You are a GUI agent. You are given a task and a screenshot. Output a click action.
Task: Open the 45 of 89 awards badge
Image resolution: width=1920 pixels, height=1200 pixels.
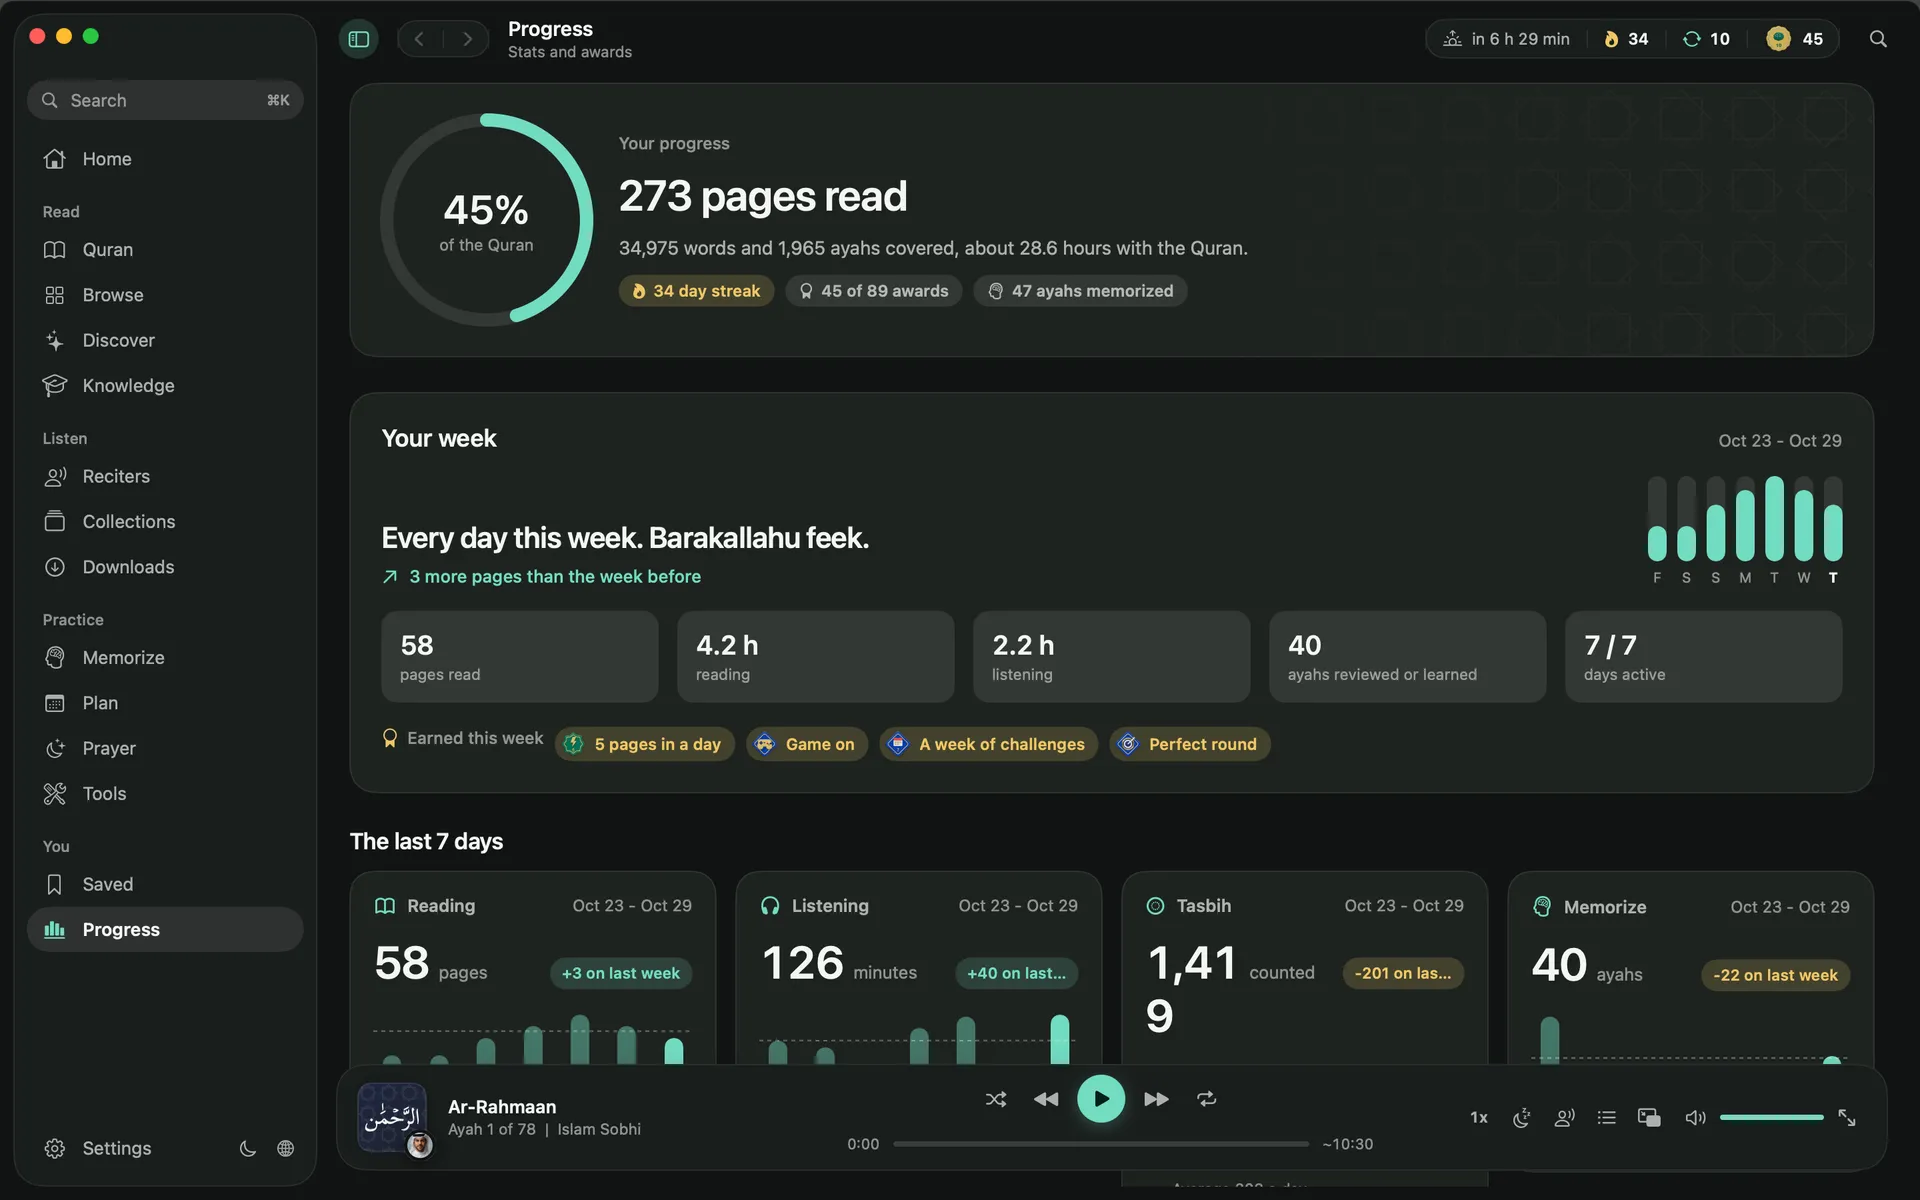pos(874,291)
